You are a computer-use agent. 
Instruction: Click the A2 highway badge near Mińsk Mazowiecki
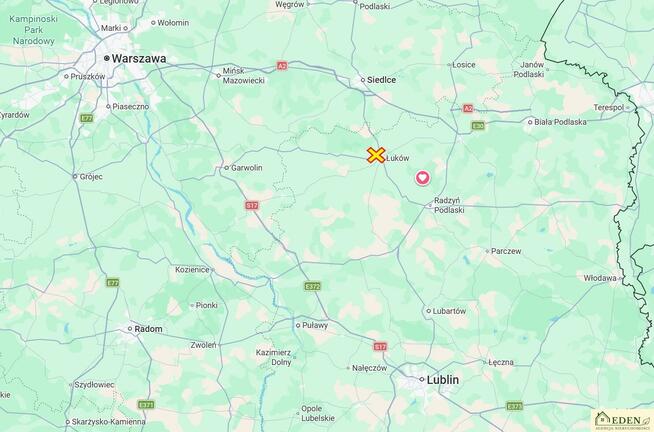(282, 66)
